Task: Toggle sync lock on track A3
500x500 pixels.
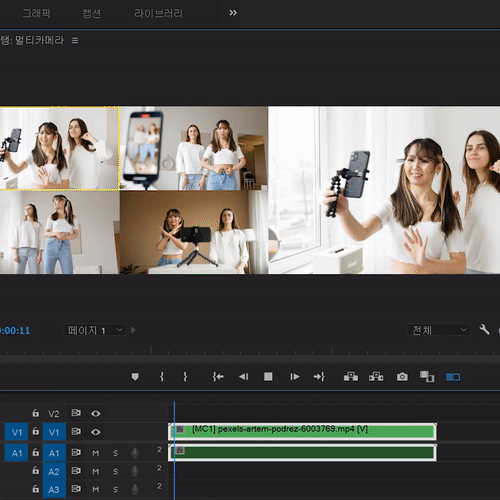Action: pos(76,489)
